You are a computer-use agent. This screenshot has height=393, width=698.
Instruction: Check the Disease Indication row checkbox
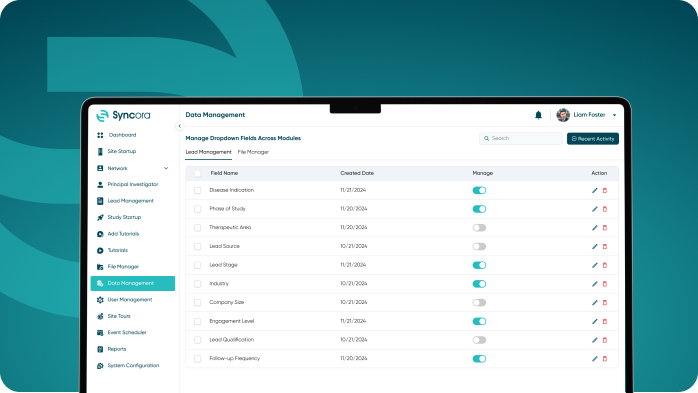click(197, 190)
